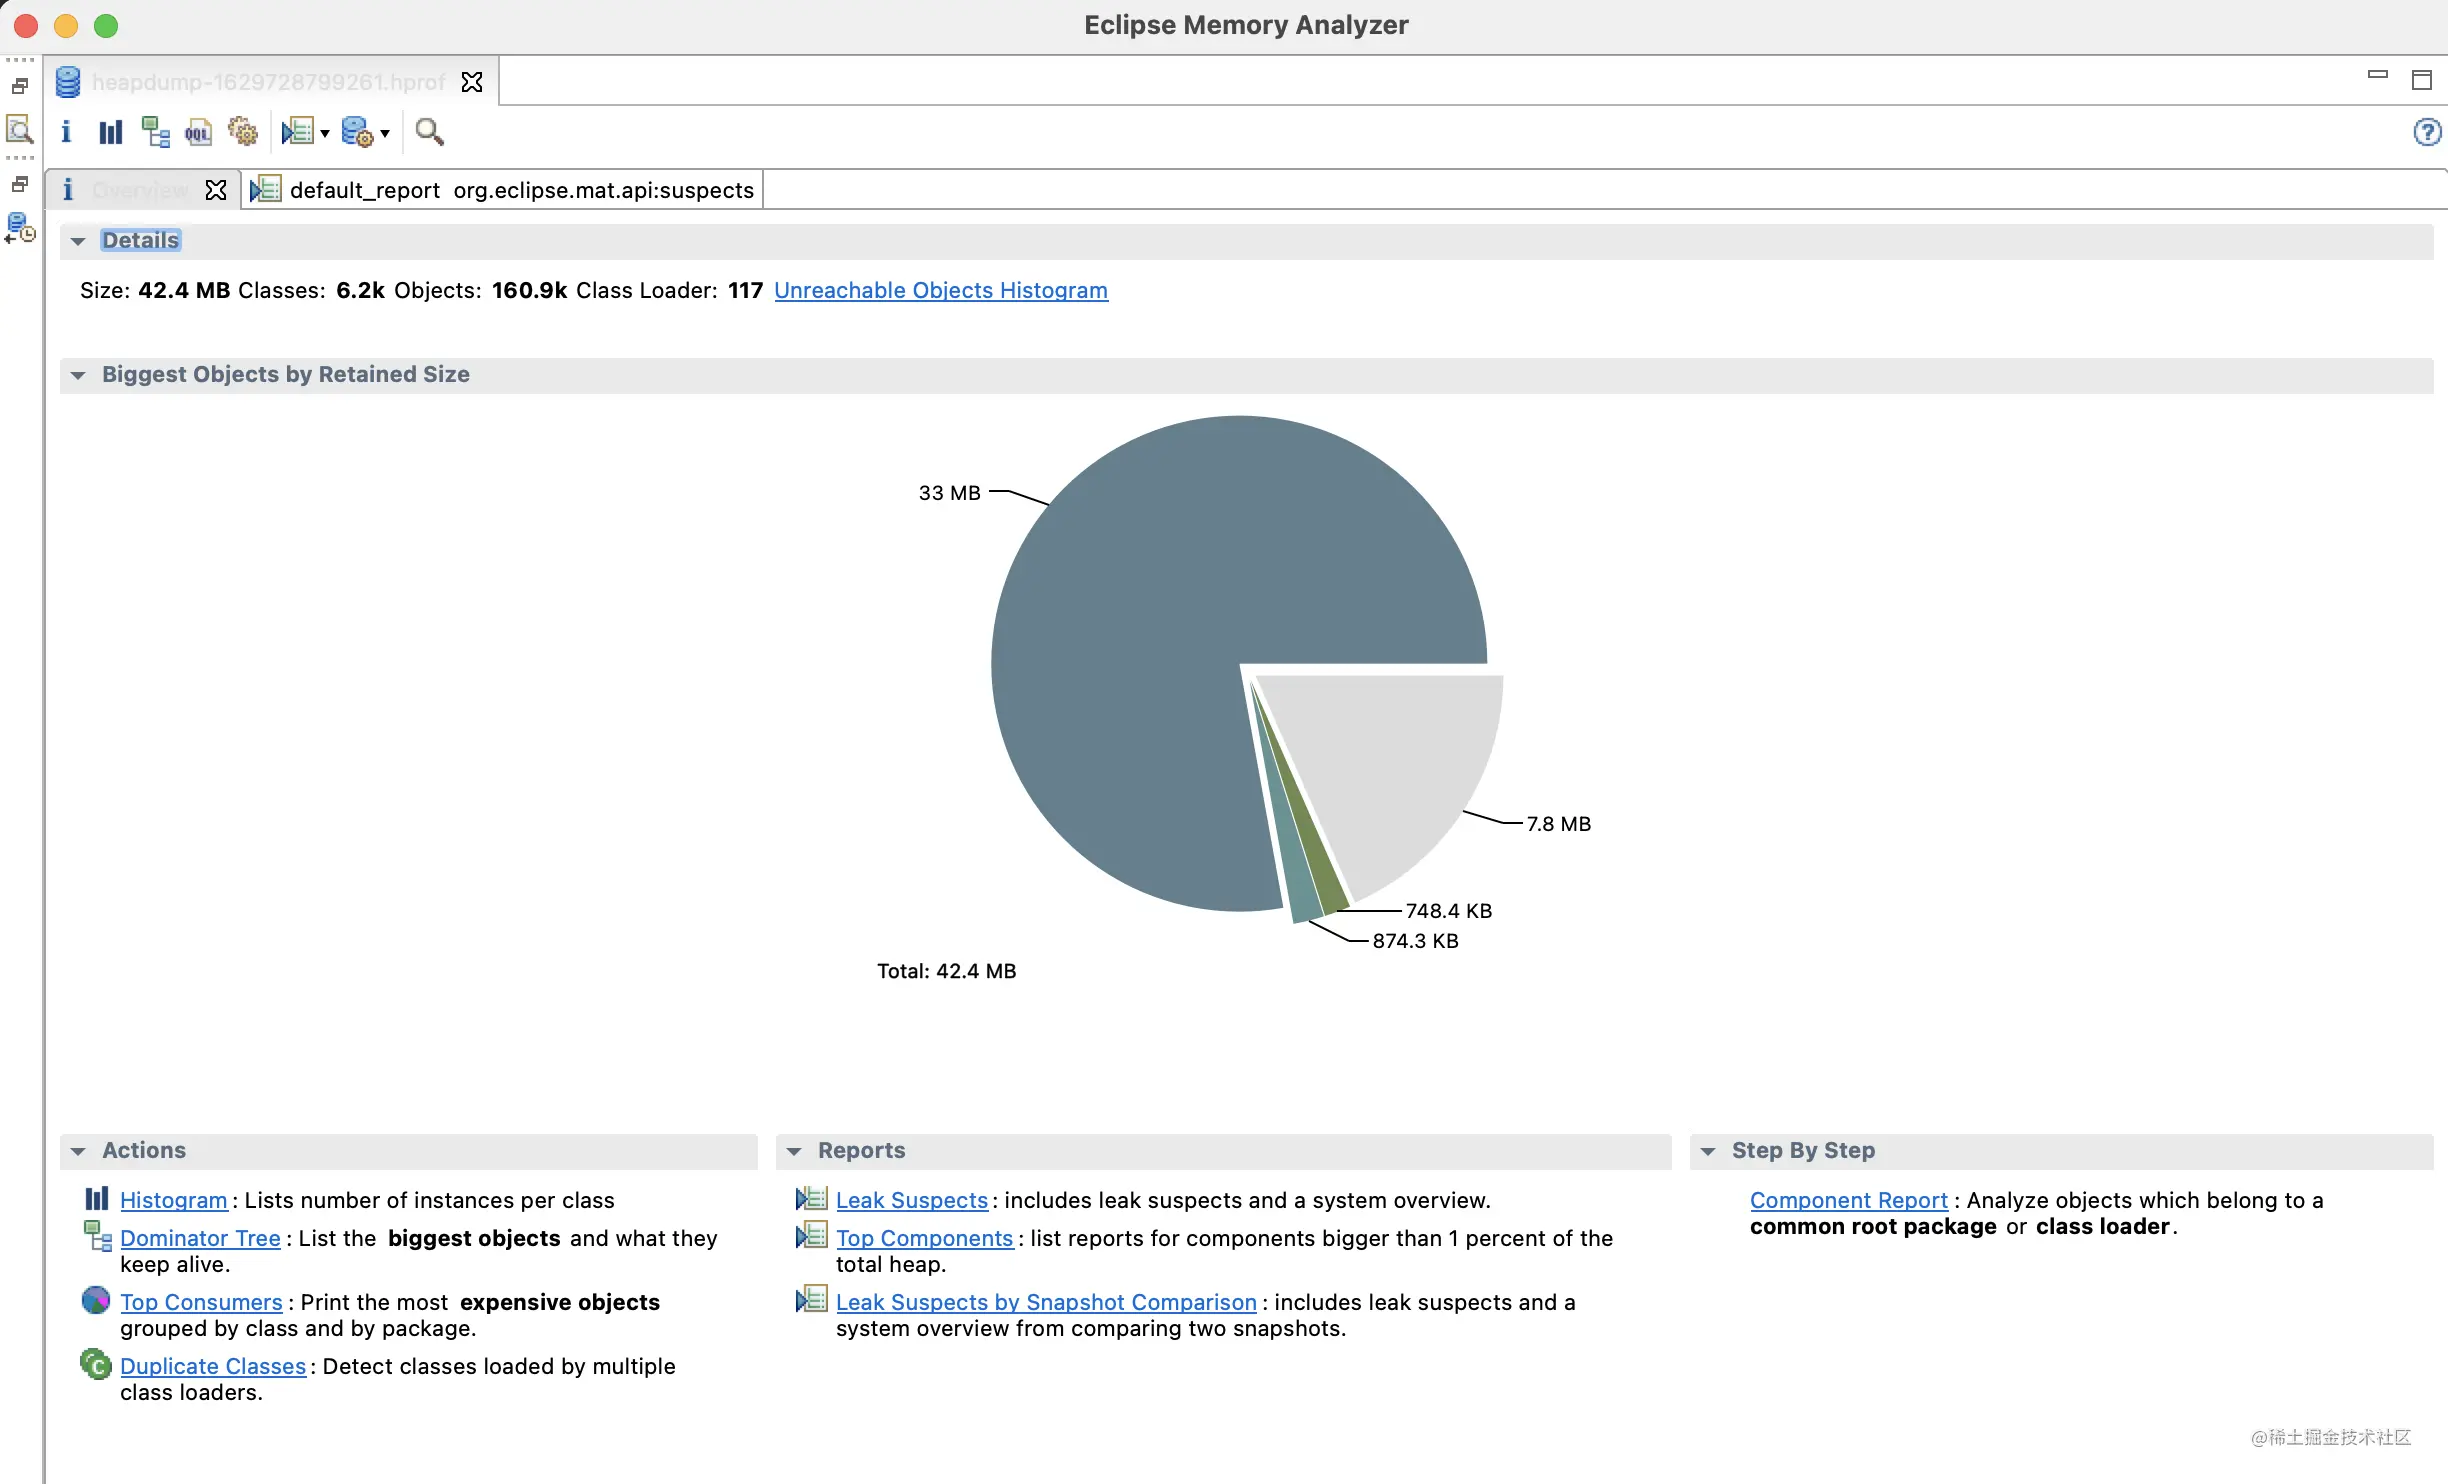Collapse Biggest Objects by Retained Size section

pos(78,375)
